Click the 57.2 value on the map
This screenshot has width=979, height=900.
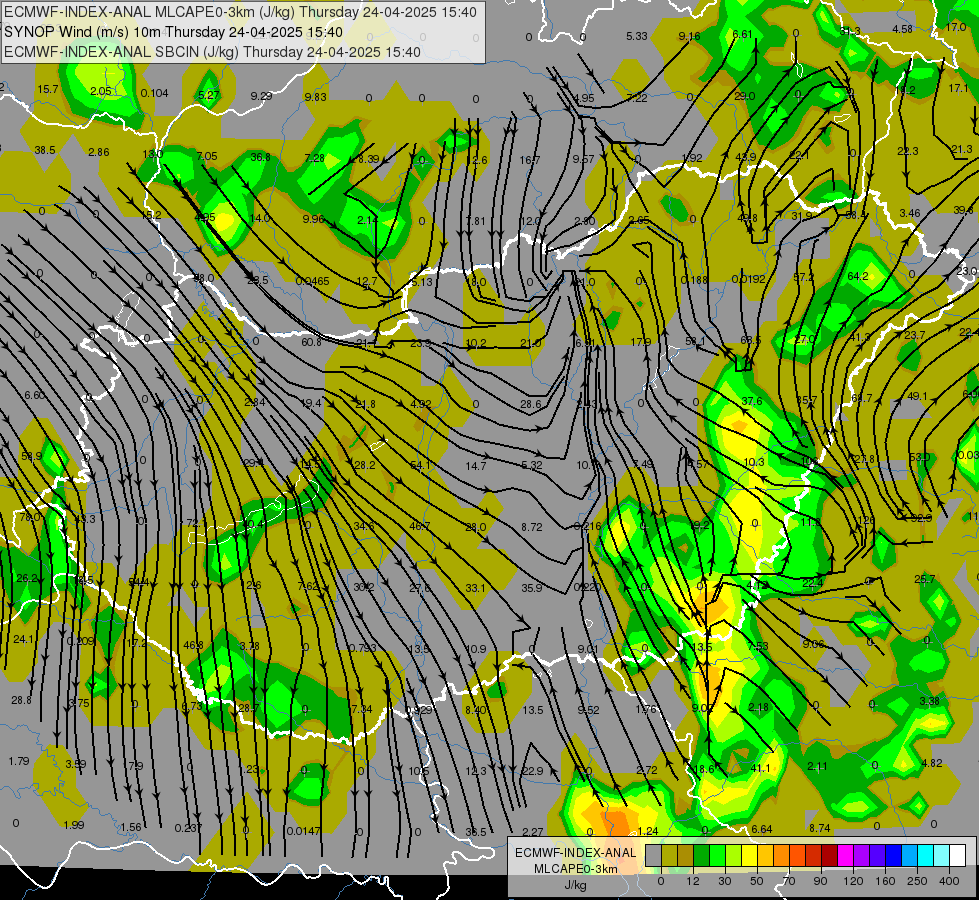[804, 277]
